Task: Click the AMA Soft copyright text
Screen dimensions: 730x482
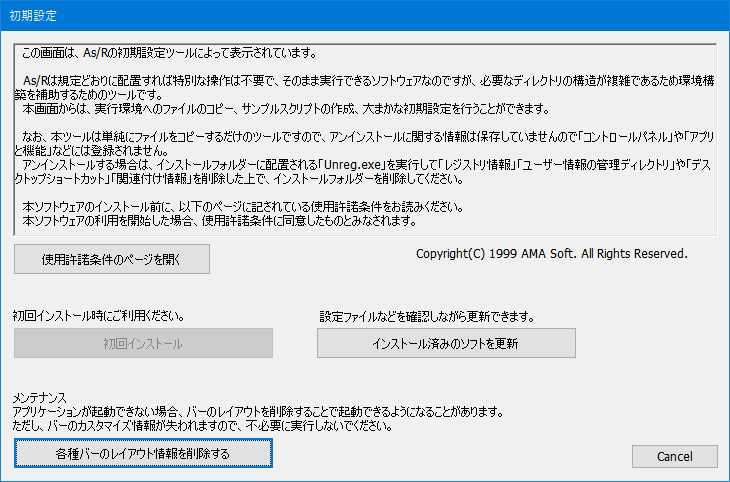Action: pyautogui.click(x=551, y=254)
